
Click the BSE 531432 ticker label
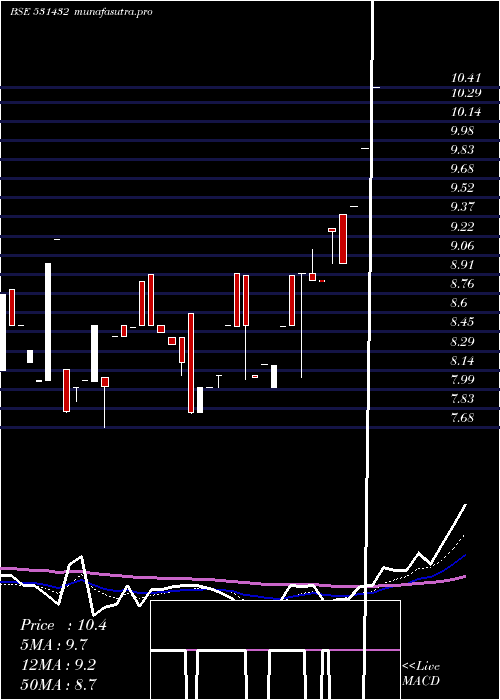pyautogui.click(x=40, y=12)
